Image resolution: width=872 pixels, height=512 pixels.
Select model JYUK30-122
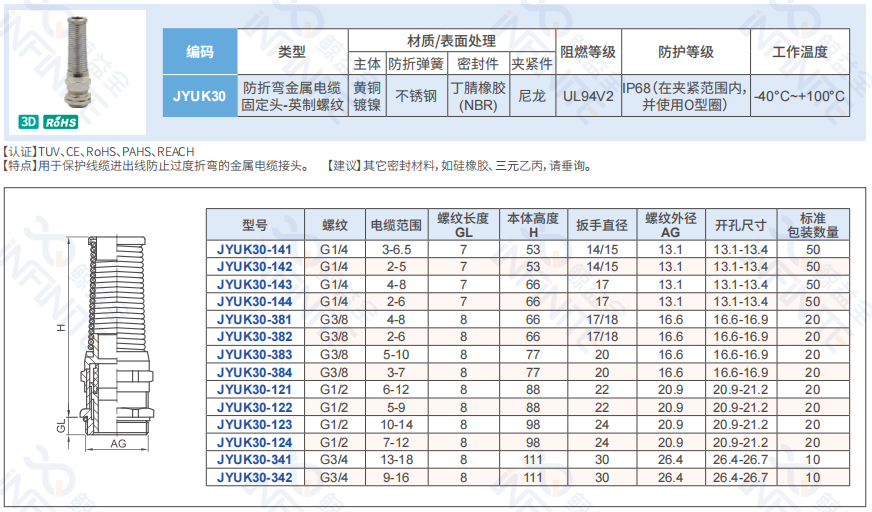pyautogui.click(x=255, y=407)
